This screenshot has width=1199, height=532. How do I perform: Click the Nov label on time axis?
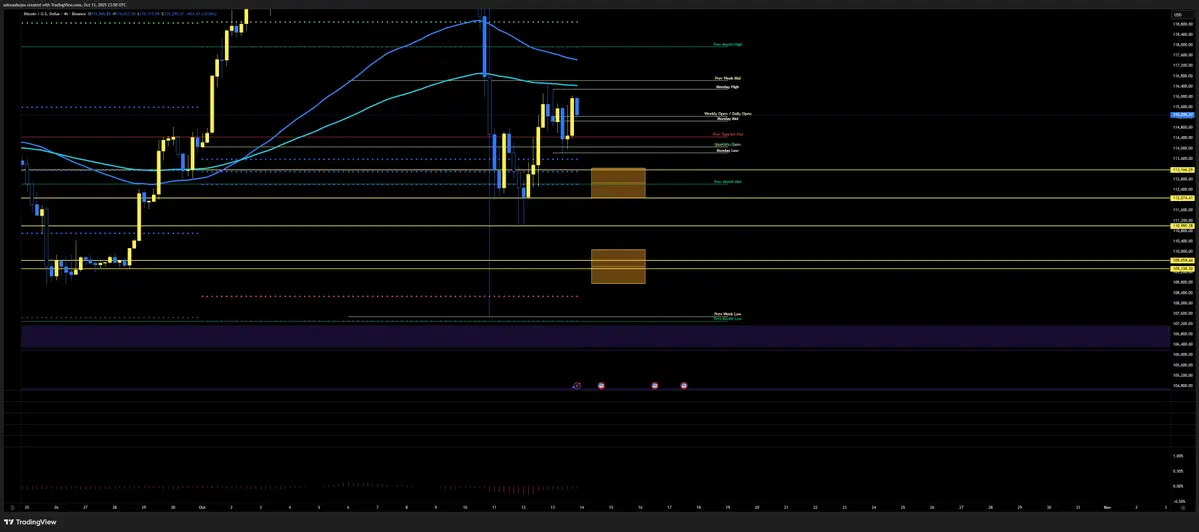click(x=1106, y=507)
